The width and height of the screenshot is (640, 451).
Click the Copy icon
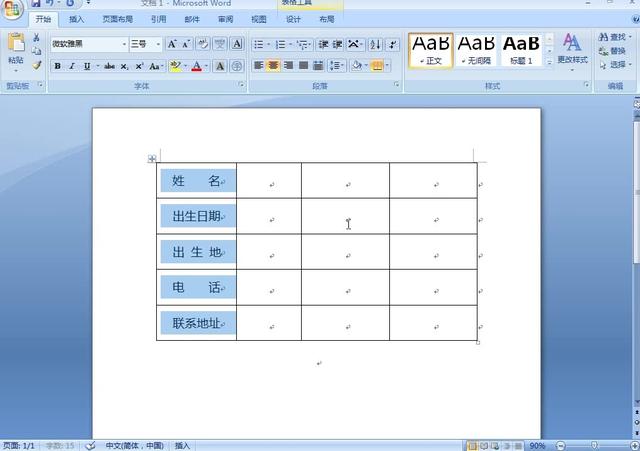[36, 51]
